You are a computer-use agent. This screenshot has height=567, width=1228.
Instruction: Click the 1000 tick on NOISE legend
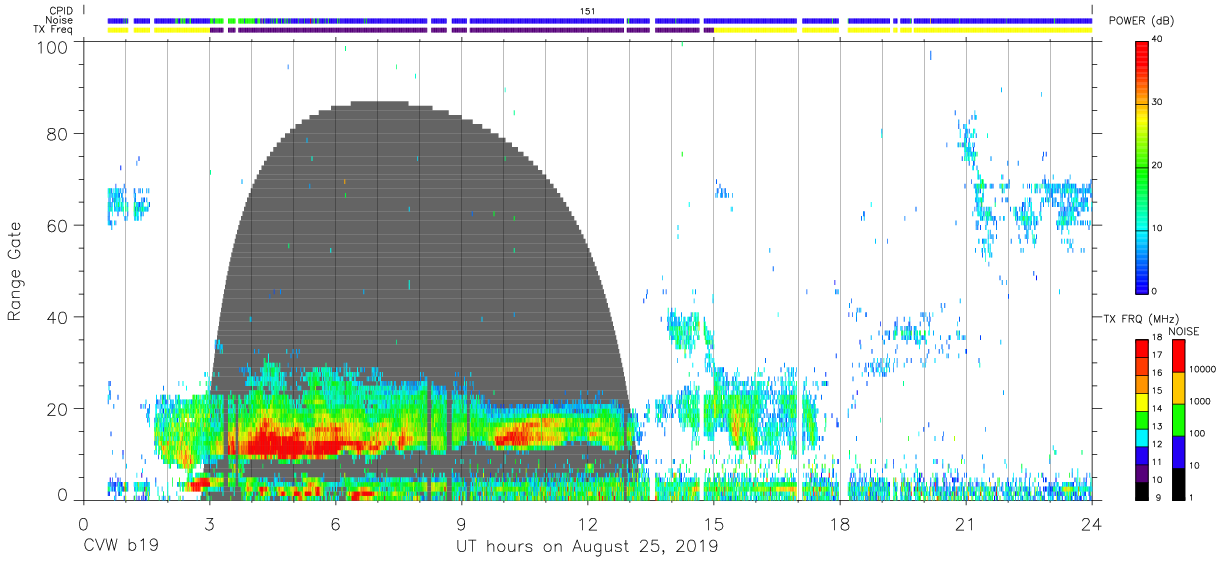(x=1201, y=401)
